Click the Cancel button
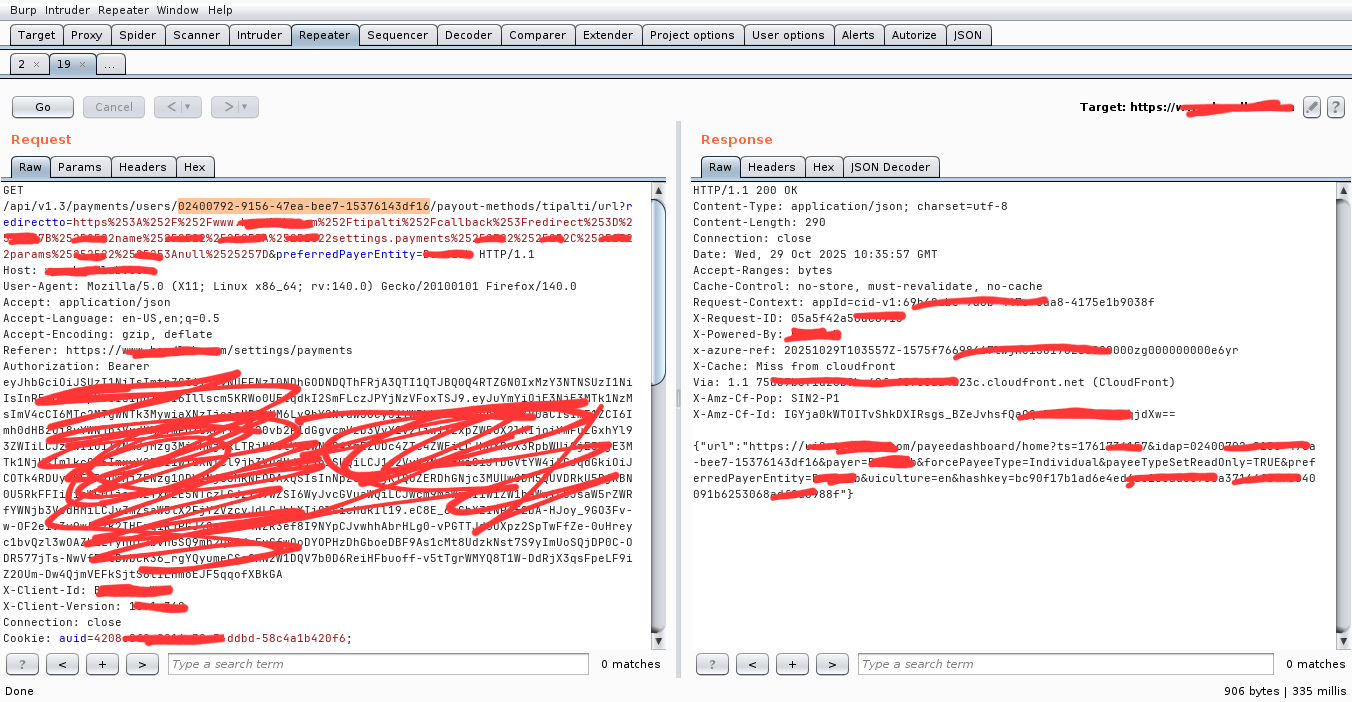 [x=114, y=107]
